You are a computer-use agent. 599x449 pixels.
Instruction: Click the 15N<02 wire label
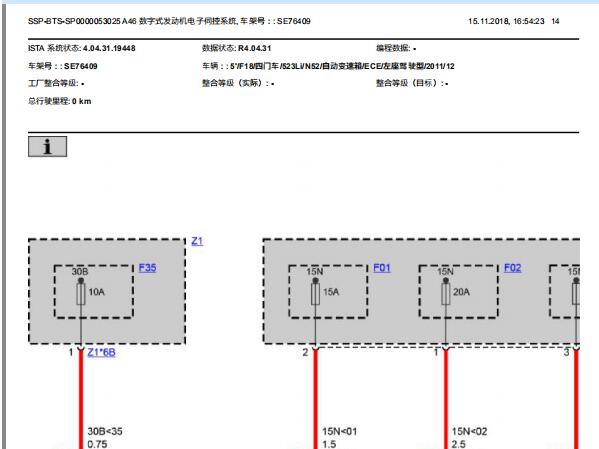(x=469, y=431)
